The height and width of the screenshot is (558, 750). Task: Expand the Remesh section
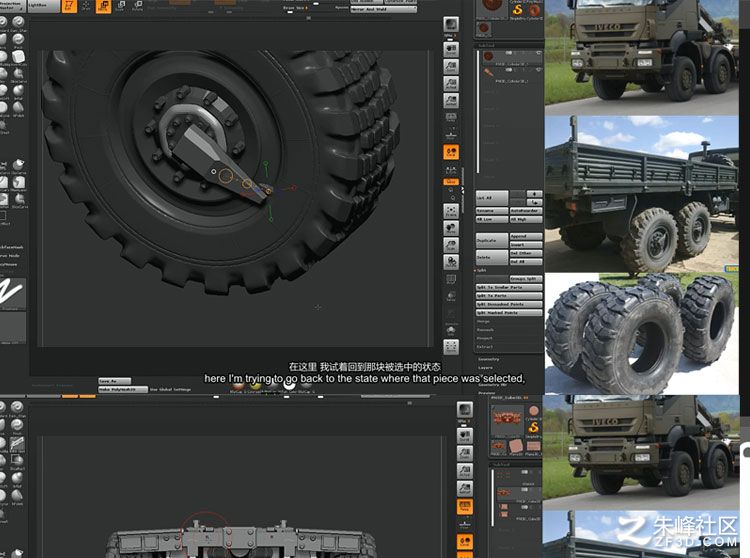tap(485, 330)
